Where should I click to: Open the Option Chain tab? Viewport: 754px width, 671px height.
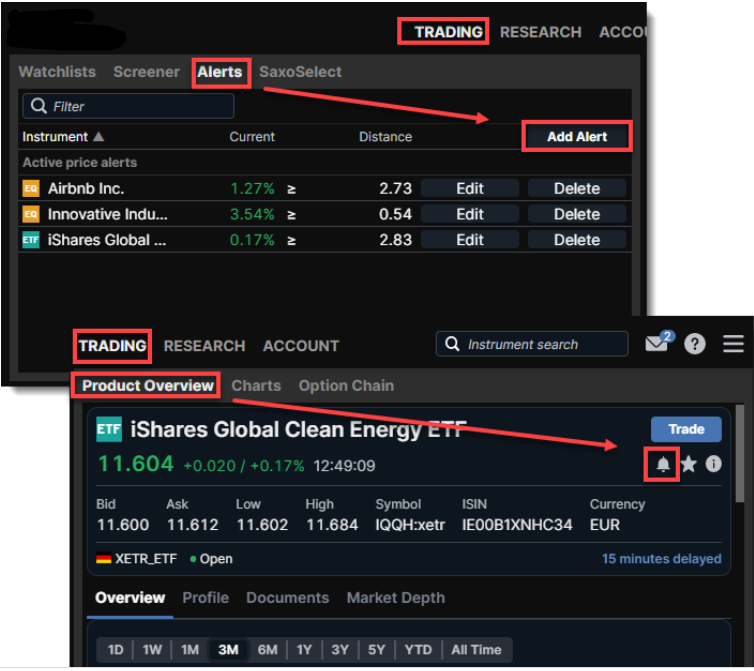coord(346,385)
